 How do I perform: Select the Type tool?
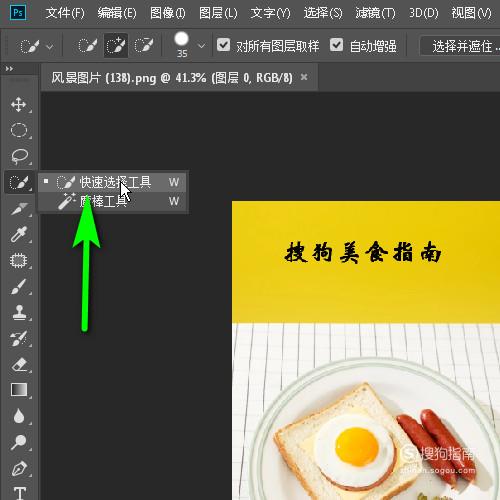pos(20,493)
